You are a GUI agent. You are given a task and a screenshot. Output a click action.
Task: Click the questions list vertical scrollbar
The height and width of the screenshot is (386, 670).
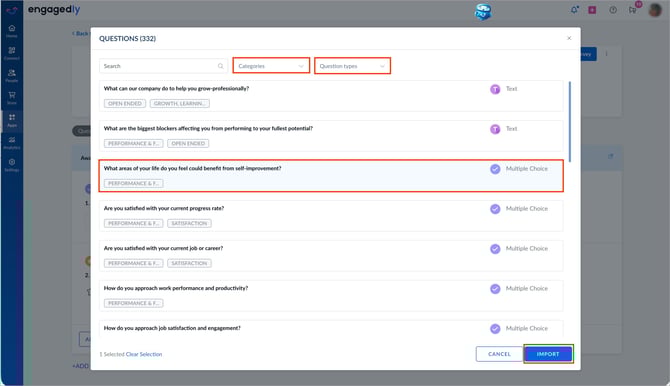pyautogui.click(x=570, y=121)
